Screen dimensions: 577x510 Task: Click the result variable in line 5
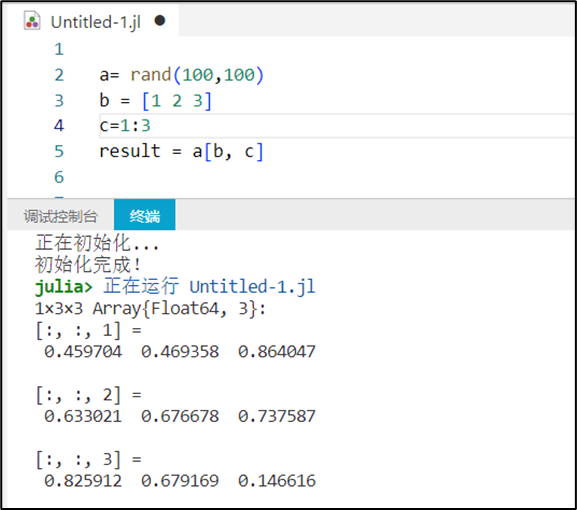pyautogui.click(x=130, y=151)
